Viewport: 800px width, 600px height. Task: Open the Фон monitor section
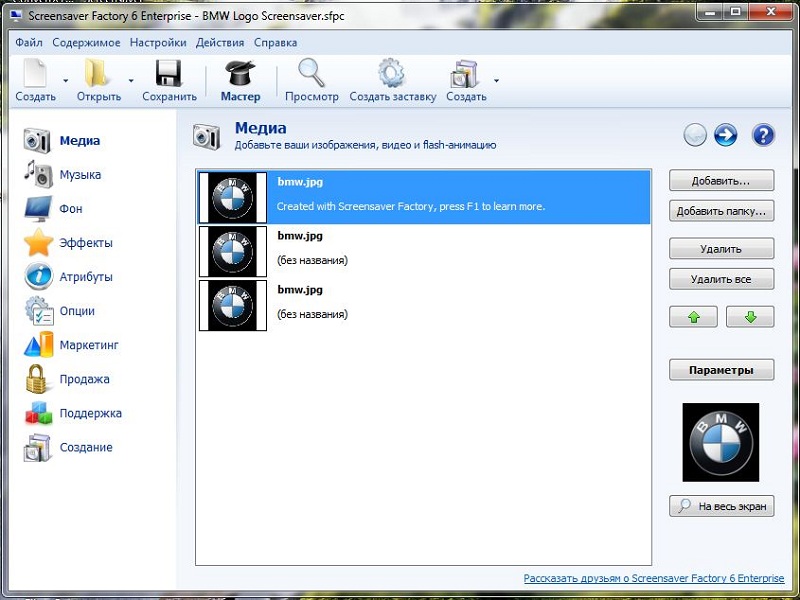38,209
